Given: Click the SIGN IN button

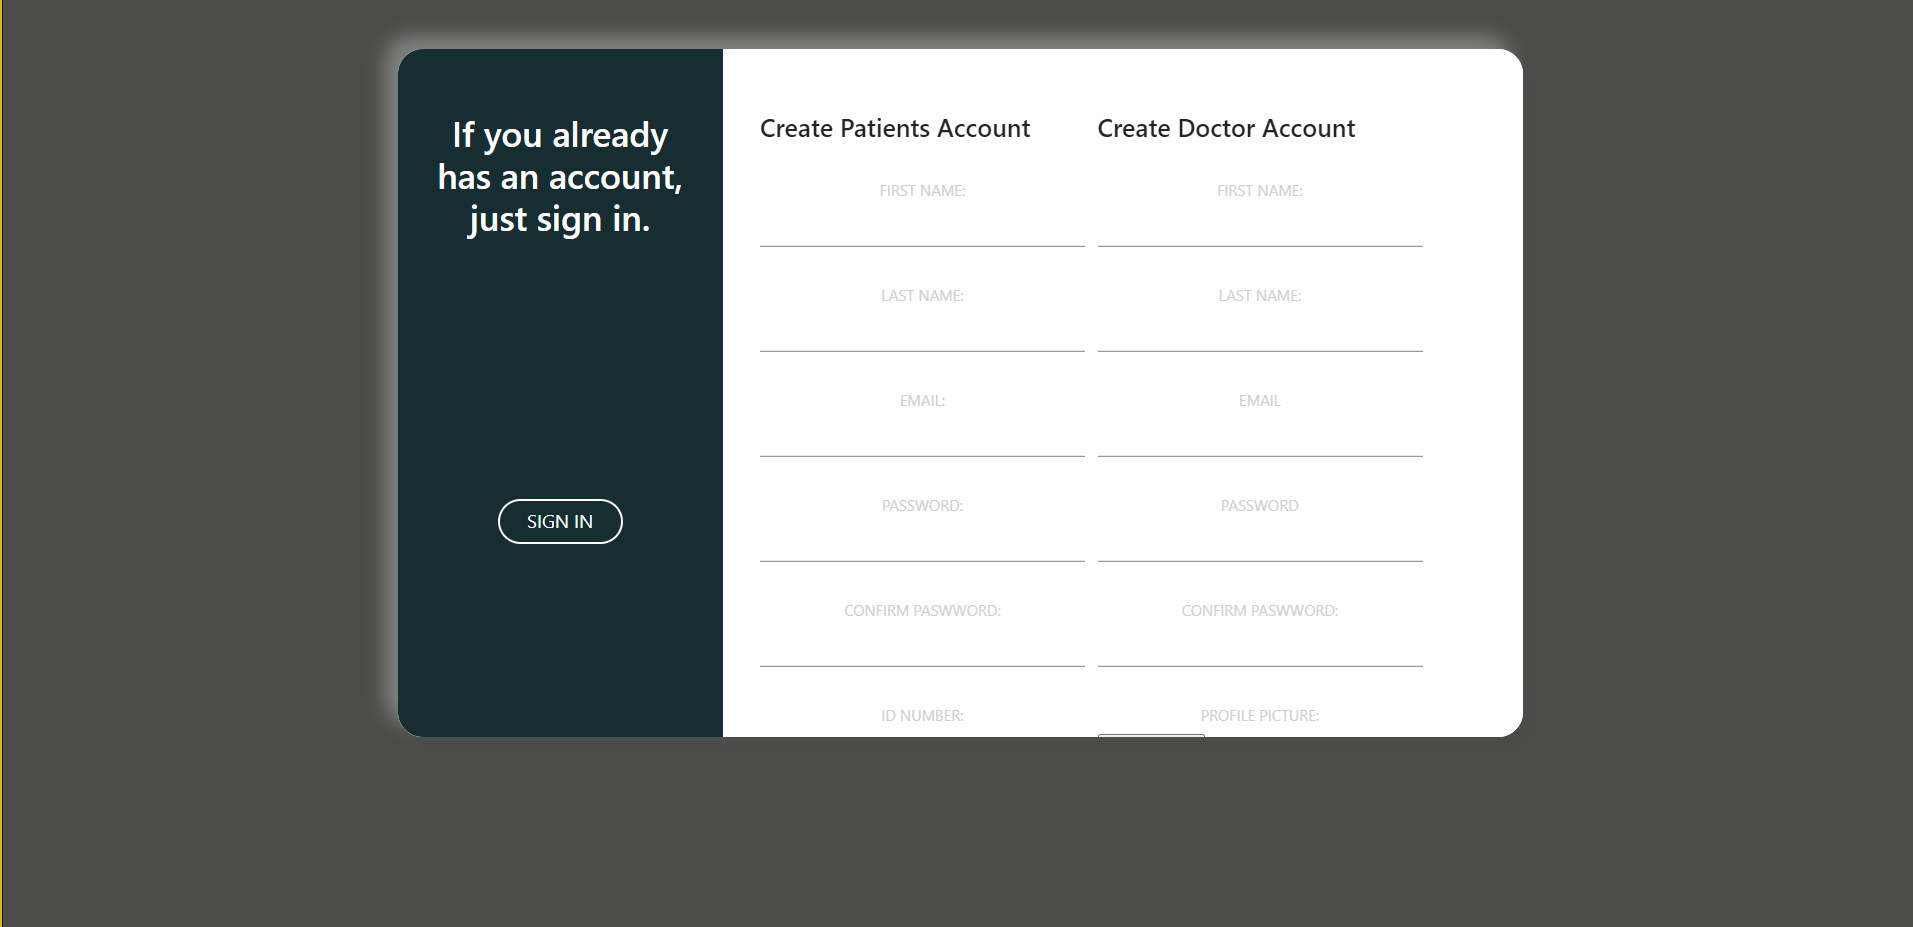Looking at the screenshot, I should 560,521.
